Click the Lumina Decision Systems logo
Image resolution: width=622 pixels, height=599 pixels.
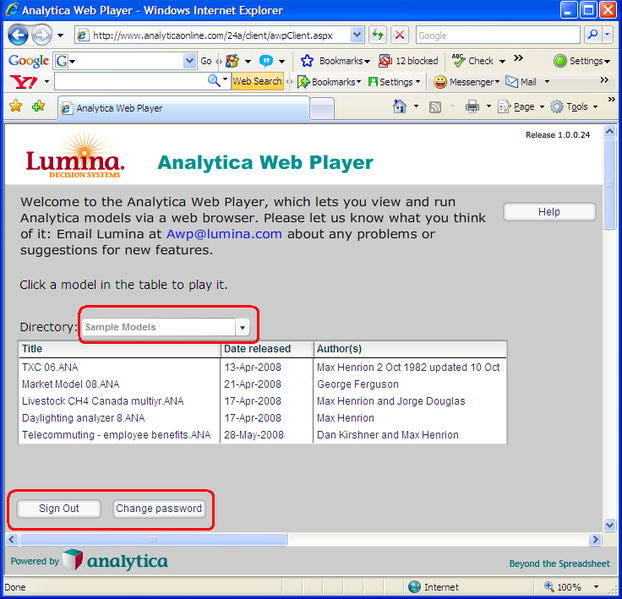pyautogui.click(x=75, y=157)
